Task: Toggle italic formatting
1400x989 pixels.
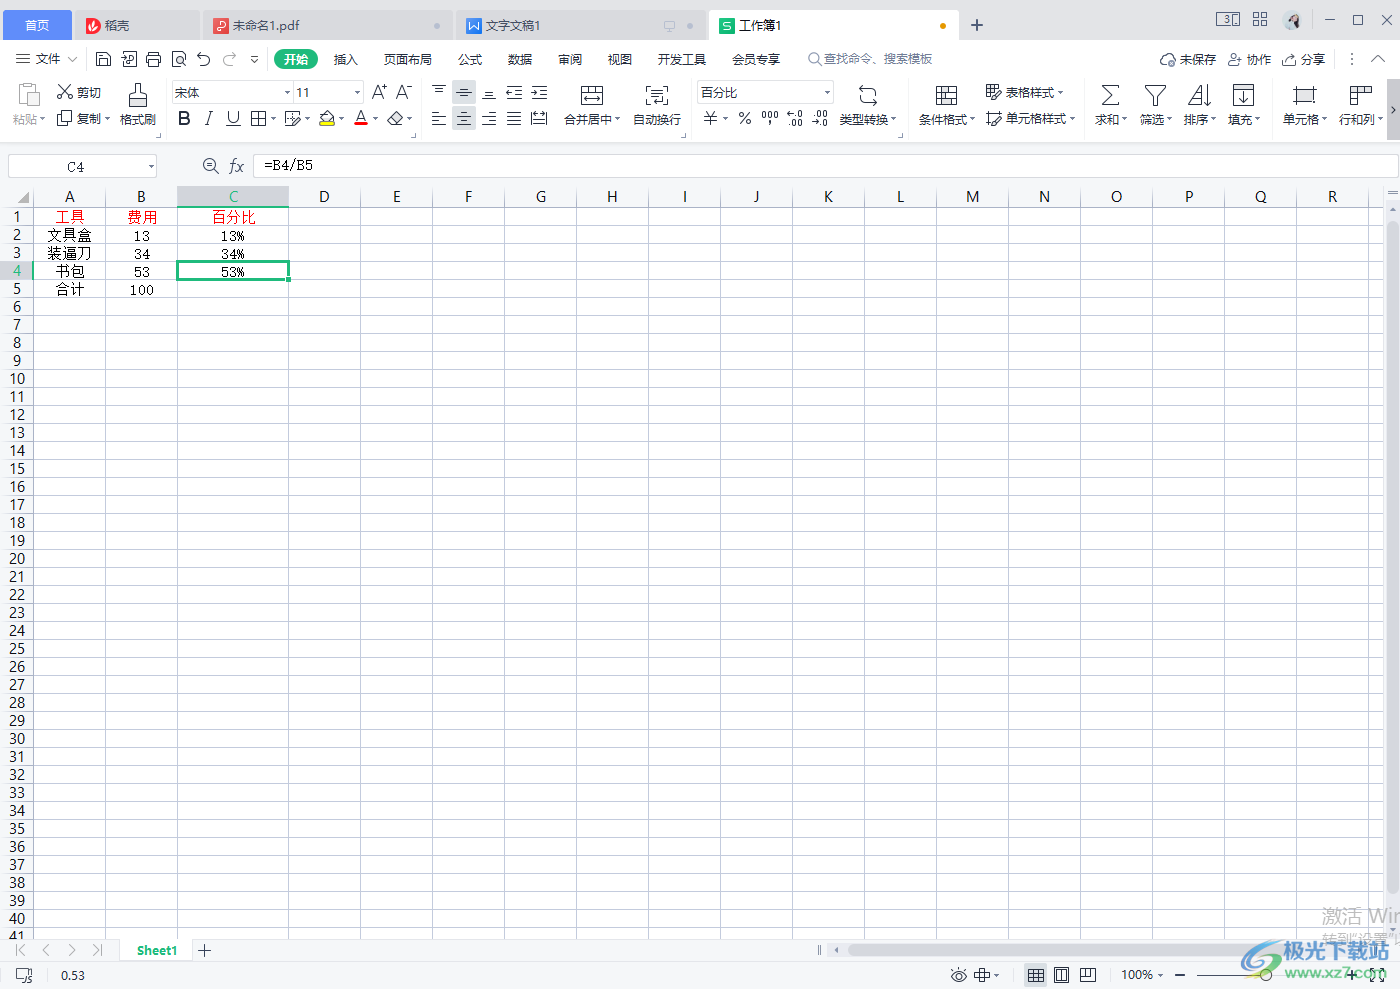Action: pyautogui.click(x=208, y=119)
